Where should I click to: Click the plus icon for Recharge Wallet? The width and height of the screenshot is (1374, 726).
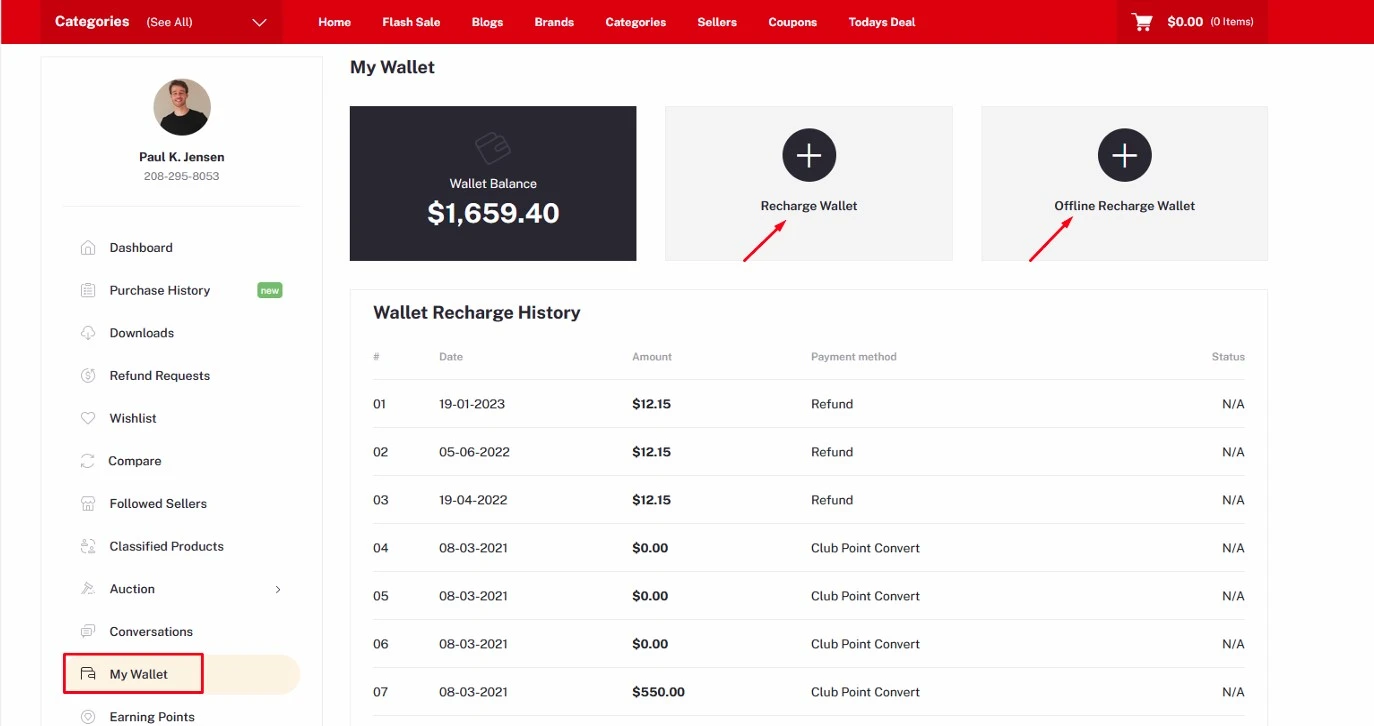tap(809, 155)
